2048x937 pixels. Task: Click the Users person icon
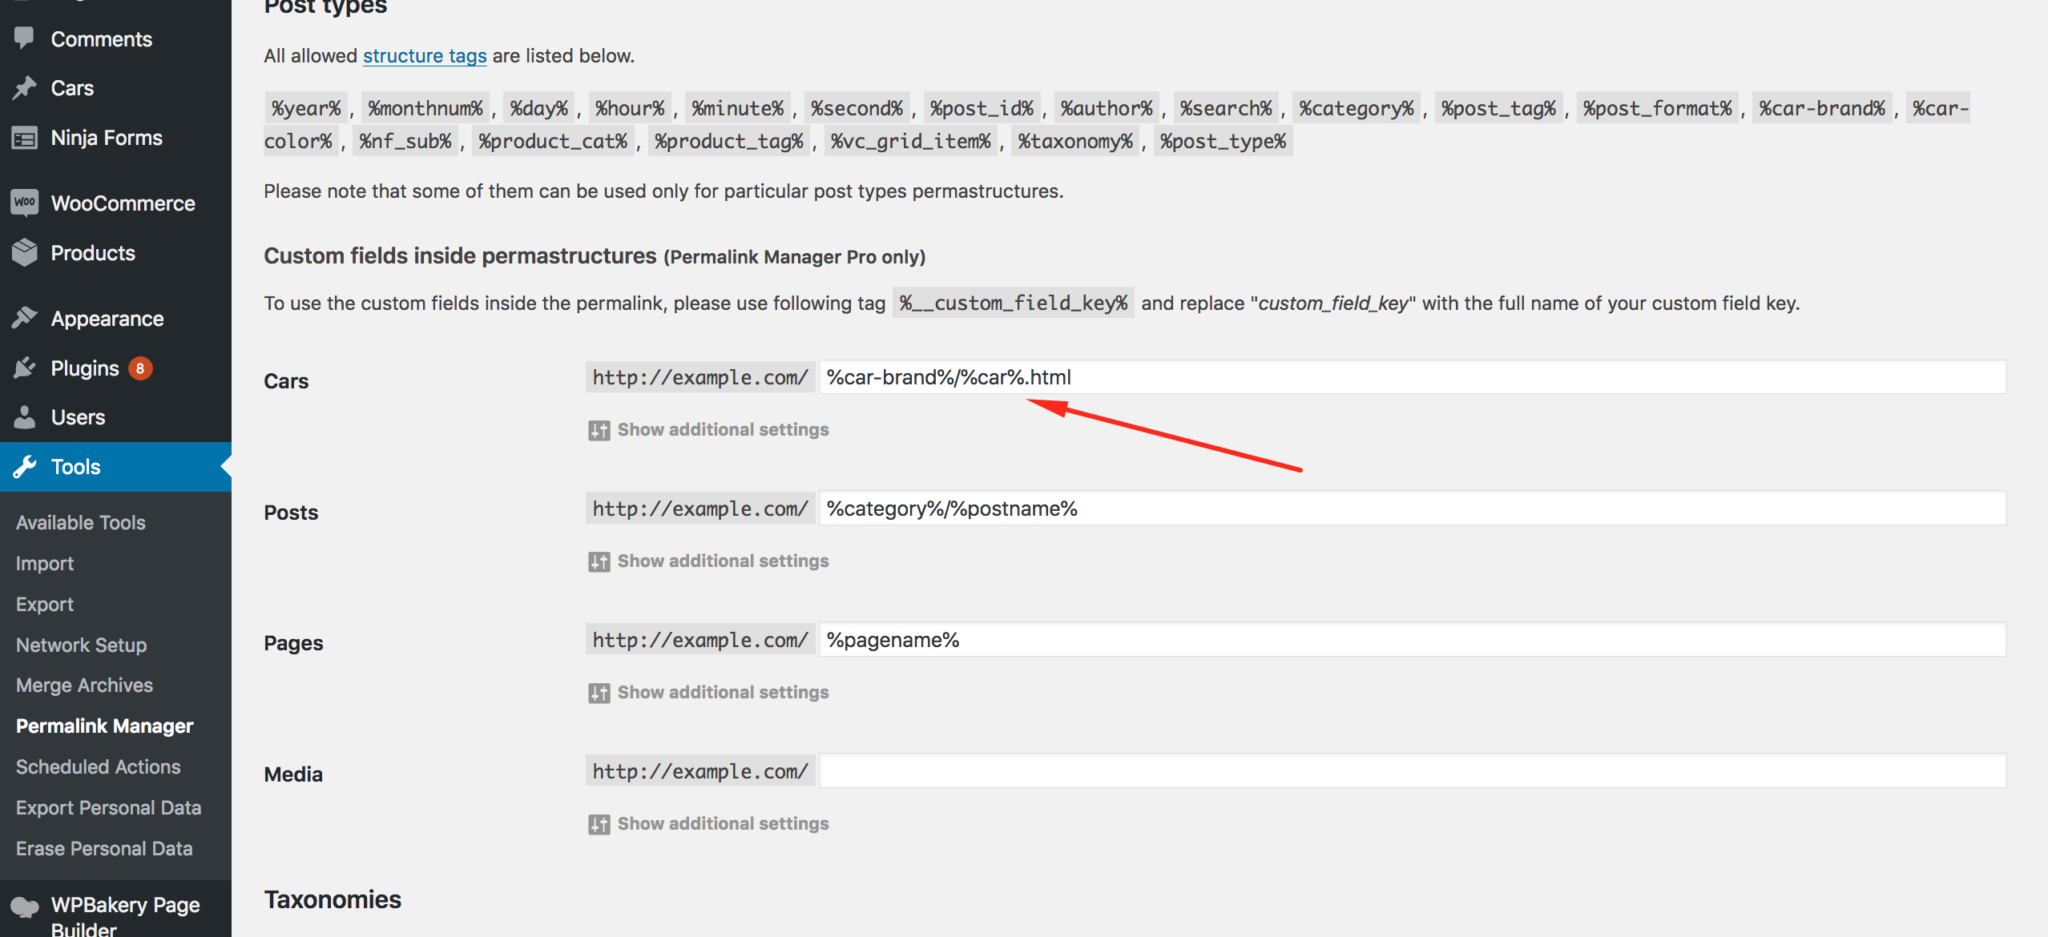coord(24,417)
